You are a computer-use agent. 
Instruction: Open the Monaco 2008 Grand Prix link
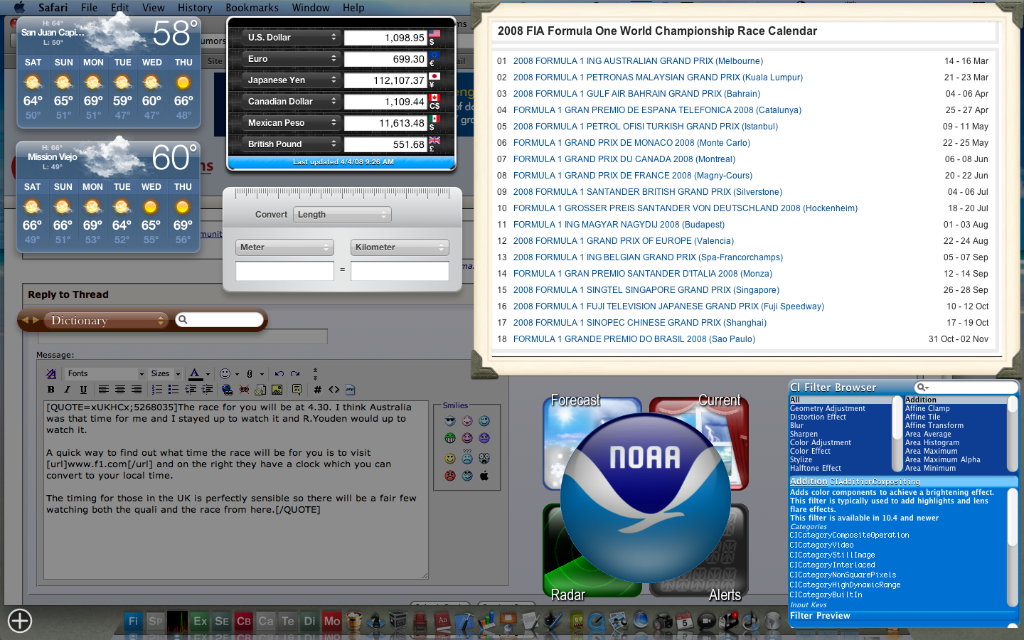[632, 142]
